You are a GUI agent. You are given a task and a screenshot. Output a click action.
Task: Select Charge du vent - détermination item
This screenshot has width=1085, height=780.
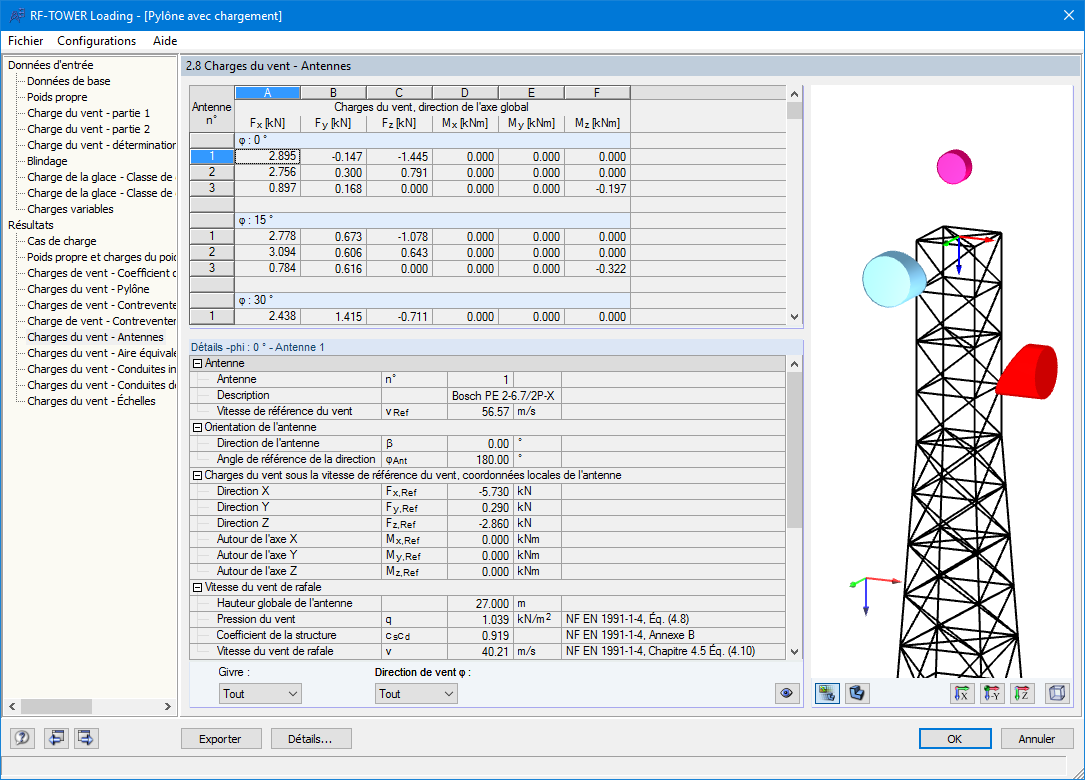[101, 145]
